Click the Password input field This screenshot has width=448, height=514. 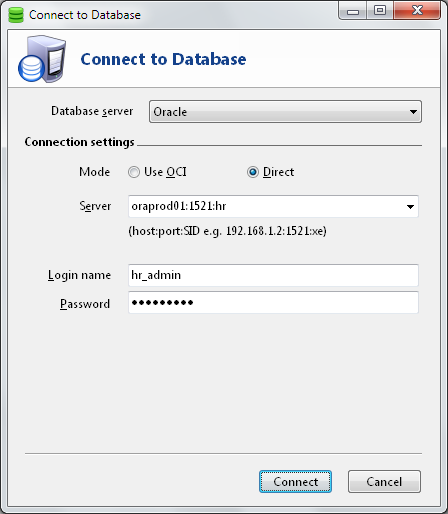coord(273,303)
